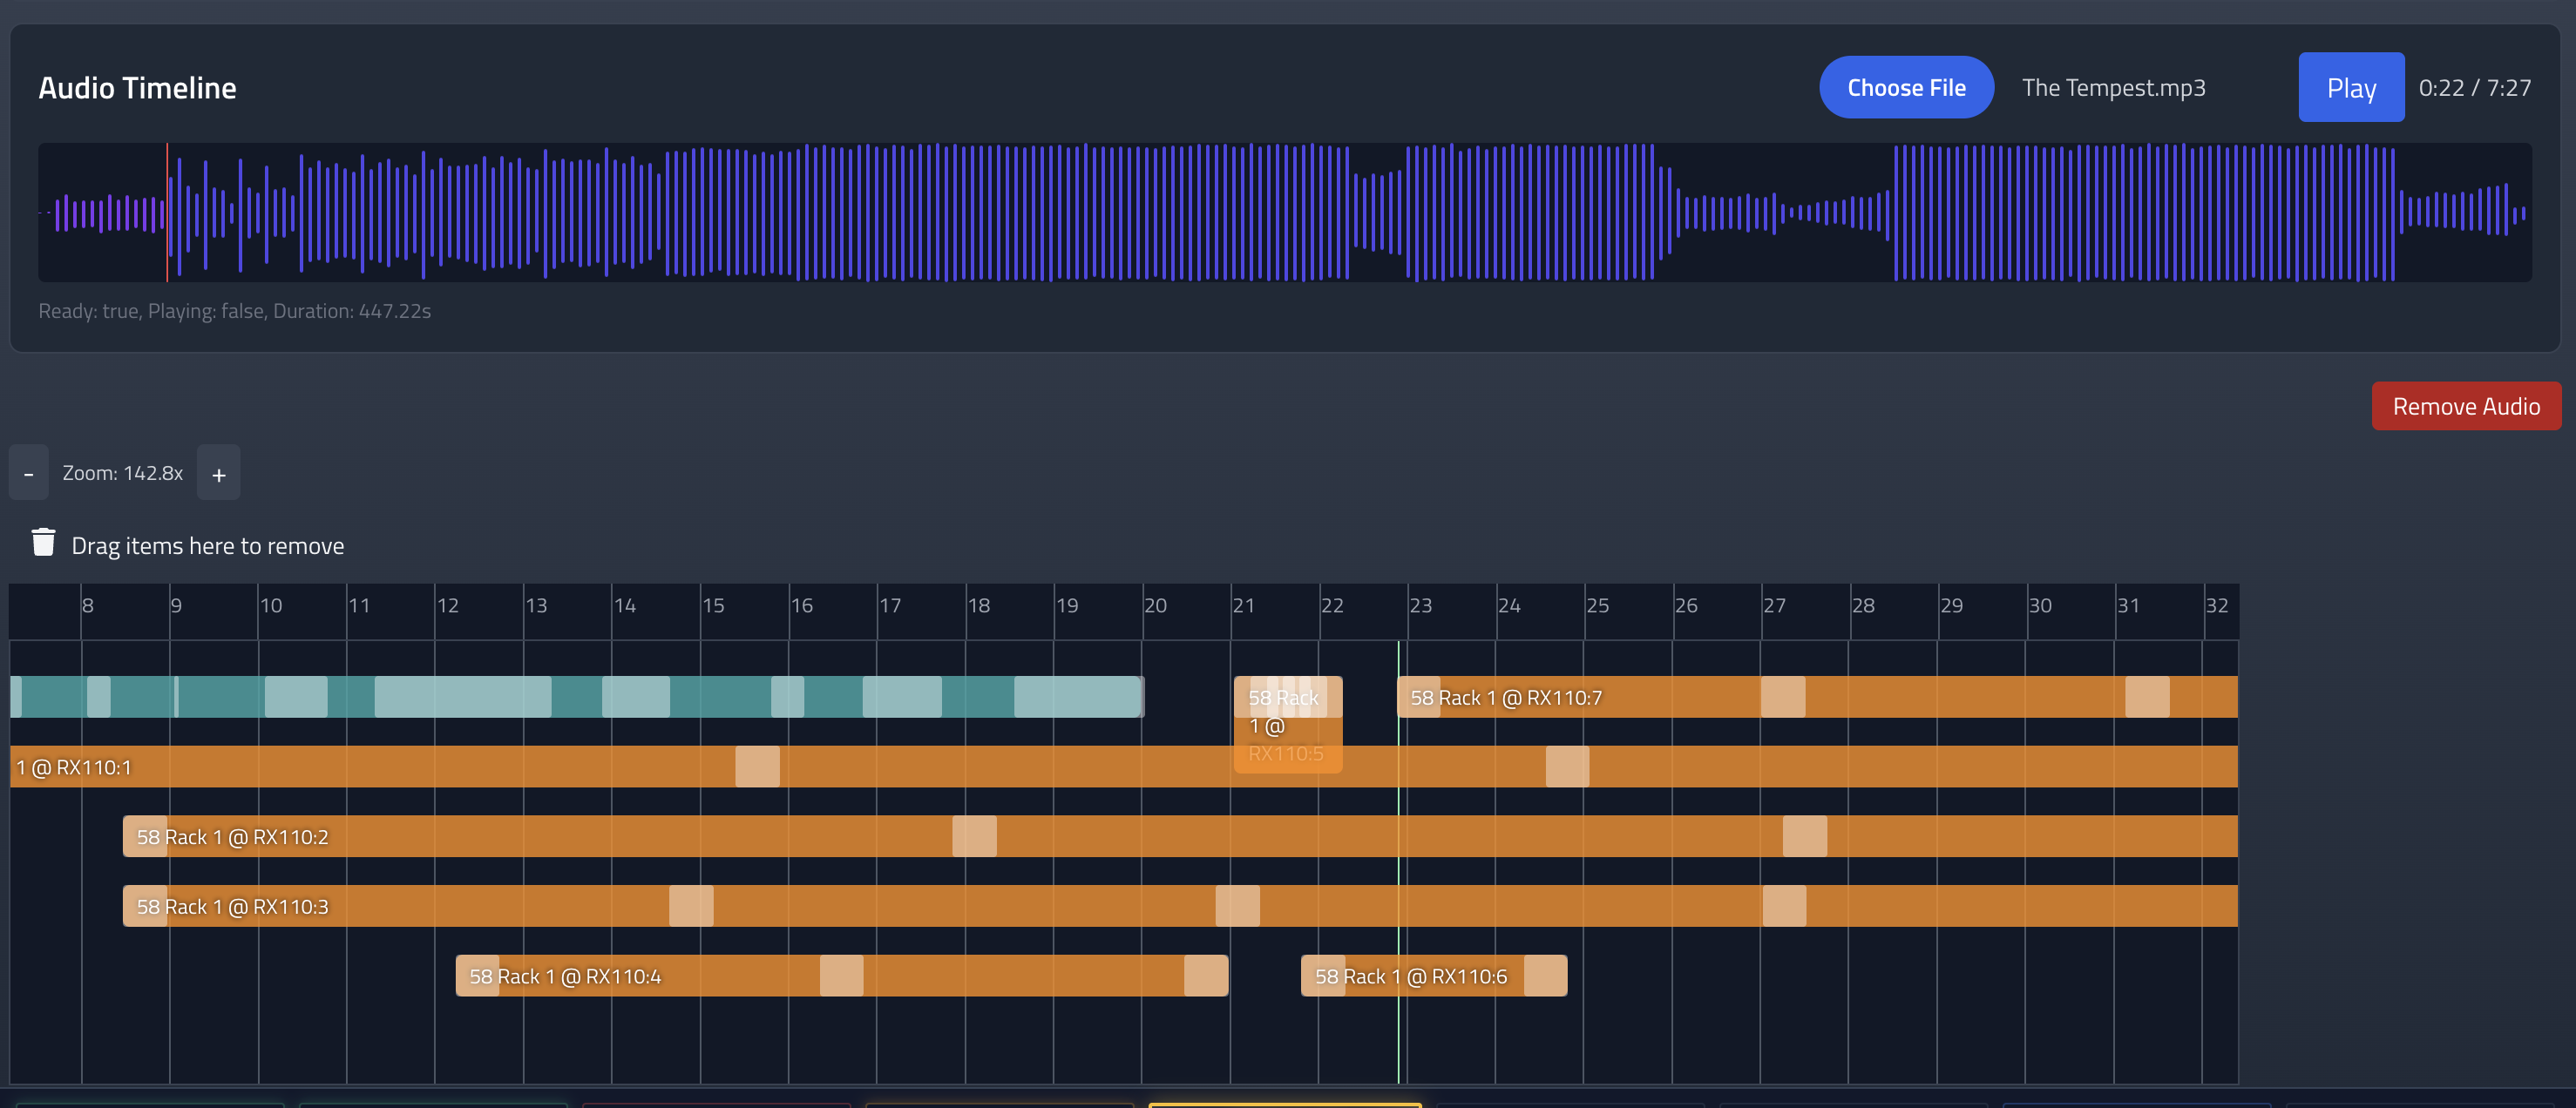Click bar number 20 on the ruler
2576x1108 pixels.
[x=1155, y=605]
